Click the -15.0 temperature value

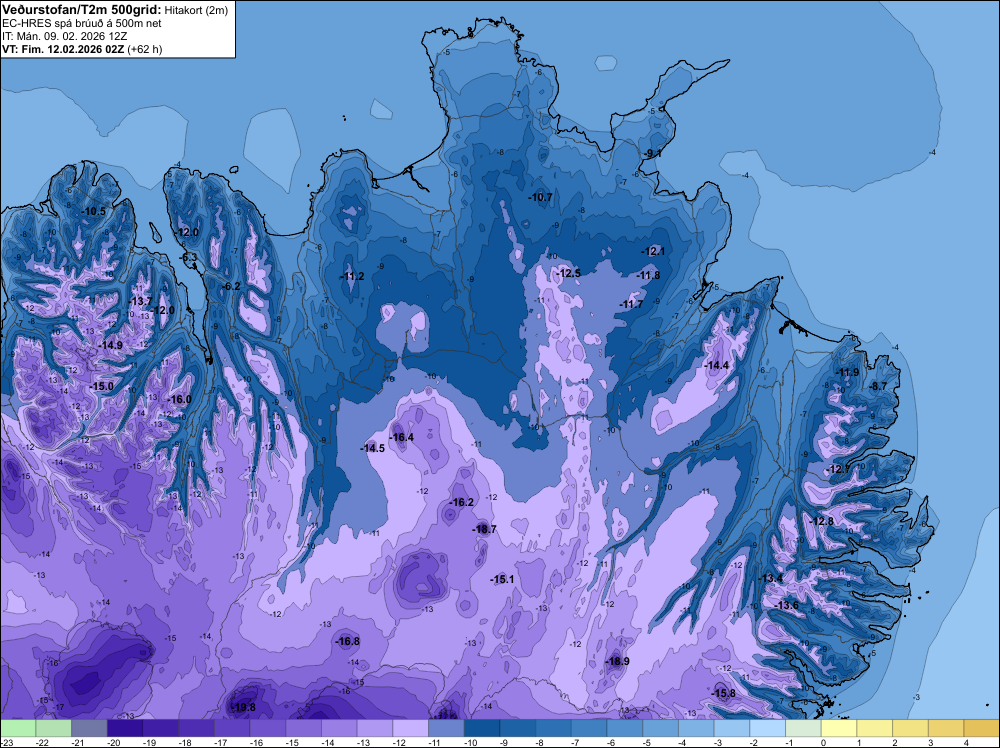pyautogui.click(x=101, y=386)
